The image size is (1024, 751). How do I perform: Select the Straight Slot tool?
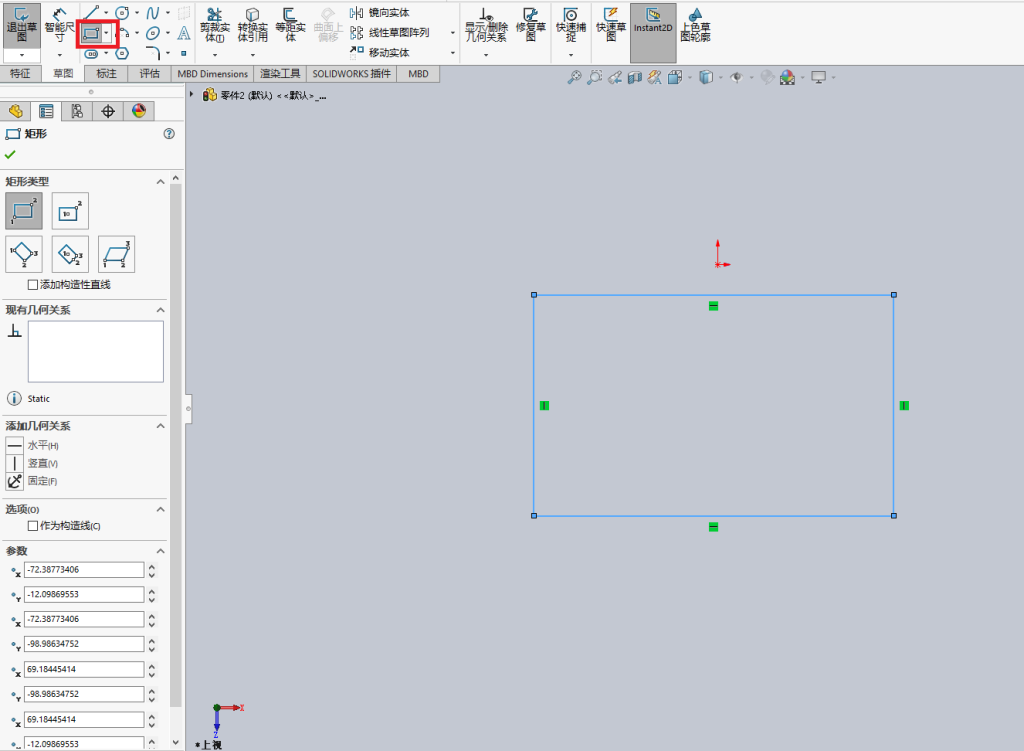point(91,54)
